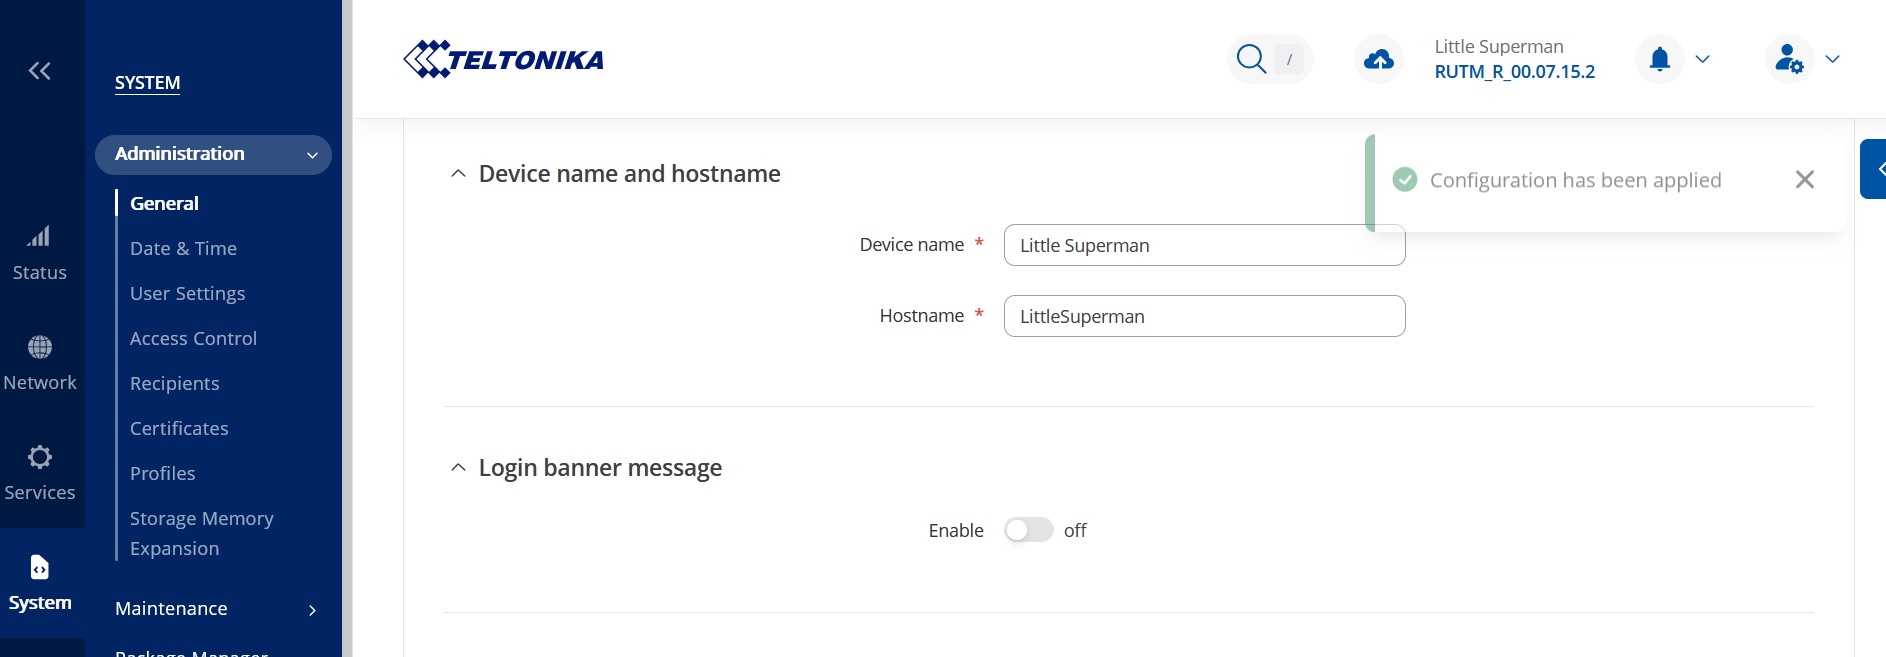Open Access Control menu item

coord(193,338)
